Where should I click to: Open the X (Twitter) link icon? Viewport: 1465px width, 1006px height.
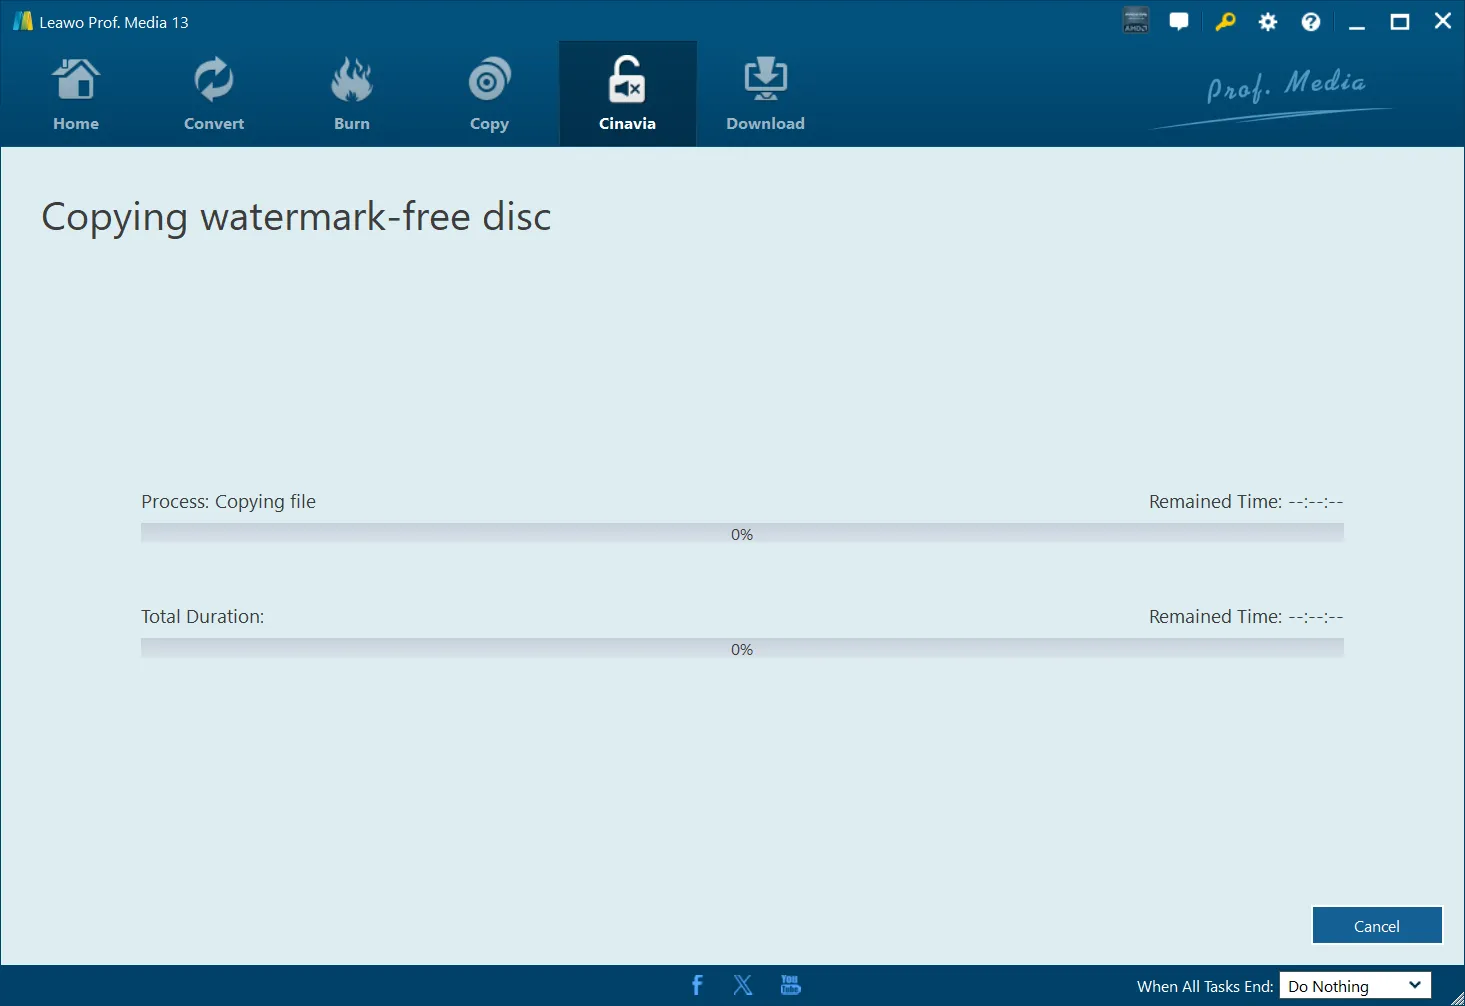pos(743,985)
